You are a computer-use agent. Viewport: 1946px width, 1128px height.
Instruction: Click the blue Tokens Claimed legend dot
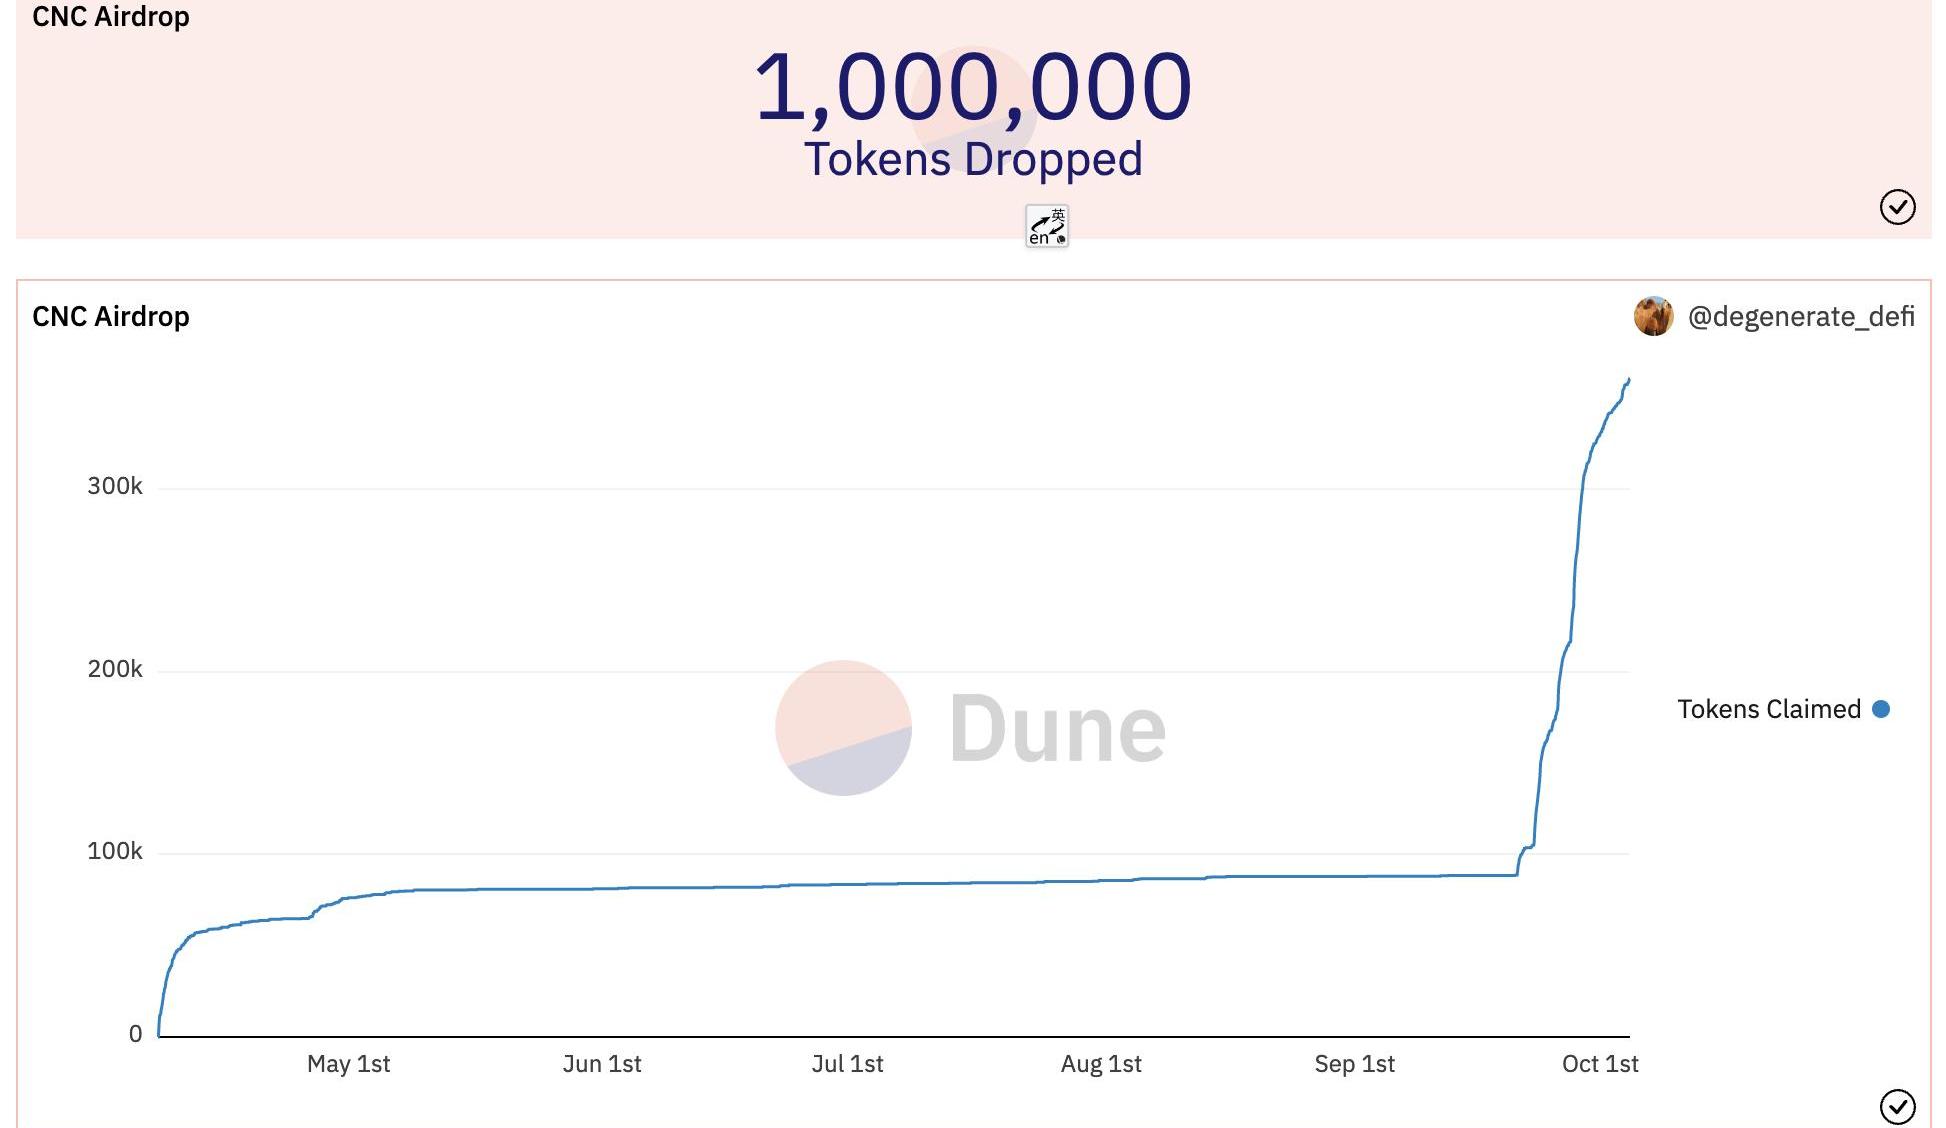(1881, 709)
